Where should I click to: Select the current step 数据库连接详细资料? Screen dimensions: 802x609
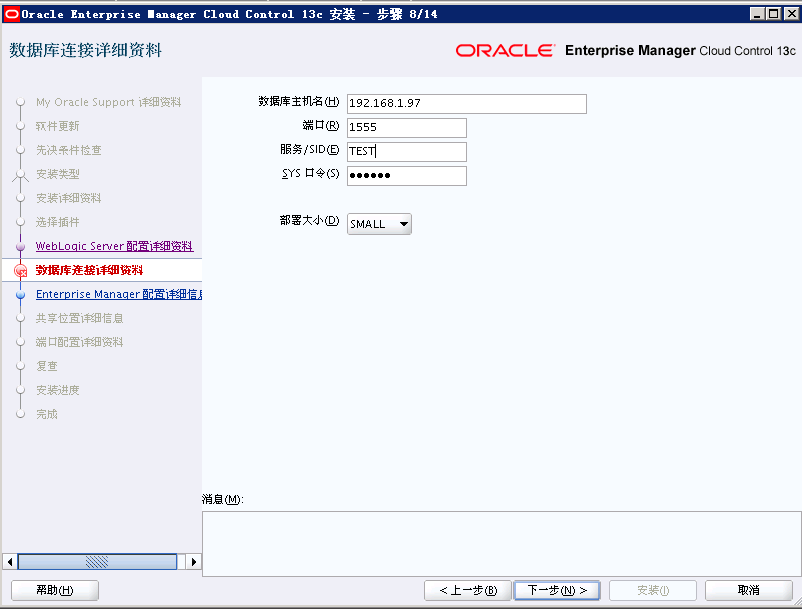[90, 270]
